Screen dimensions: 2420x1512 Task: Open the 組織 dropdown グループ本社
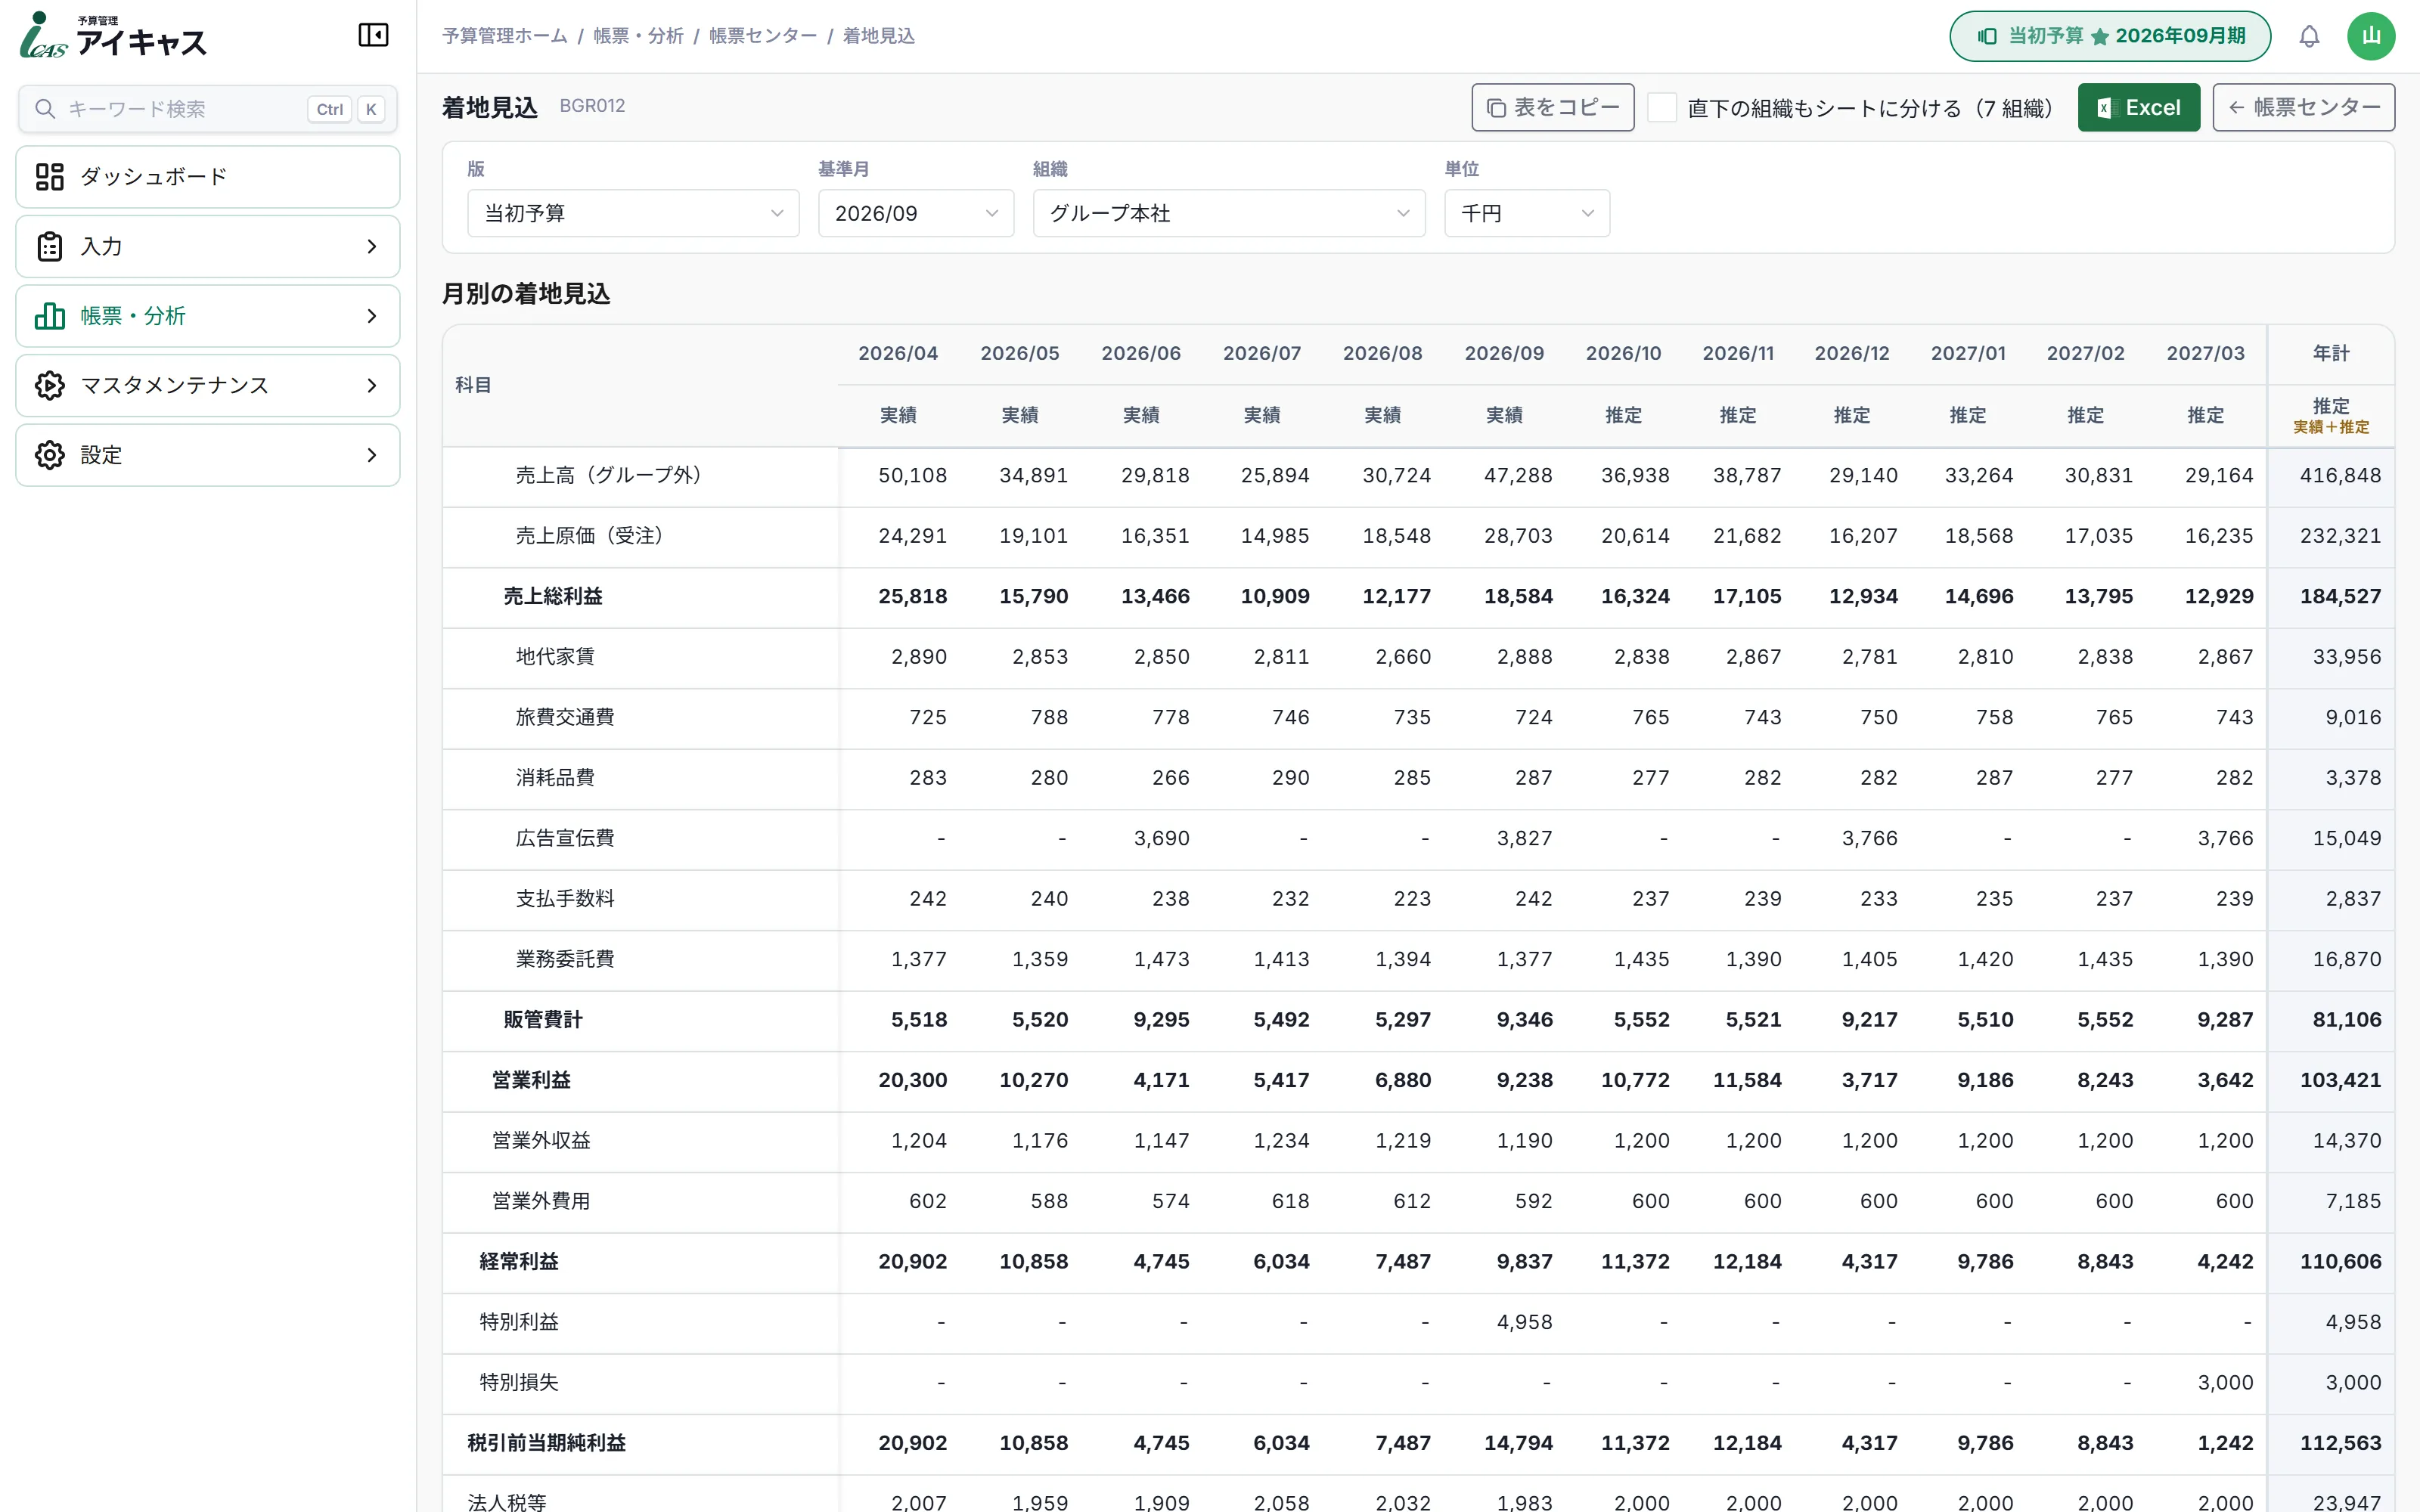1229,213
